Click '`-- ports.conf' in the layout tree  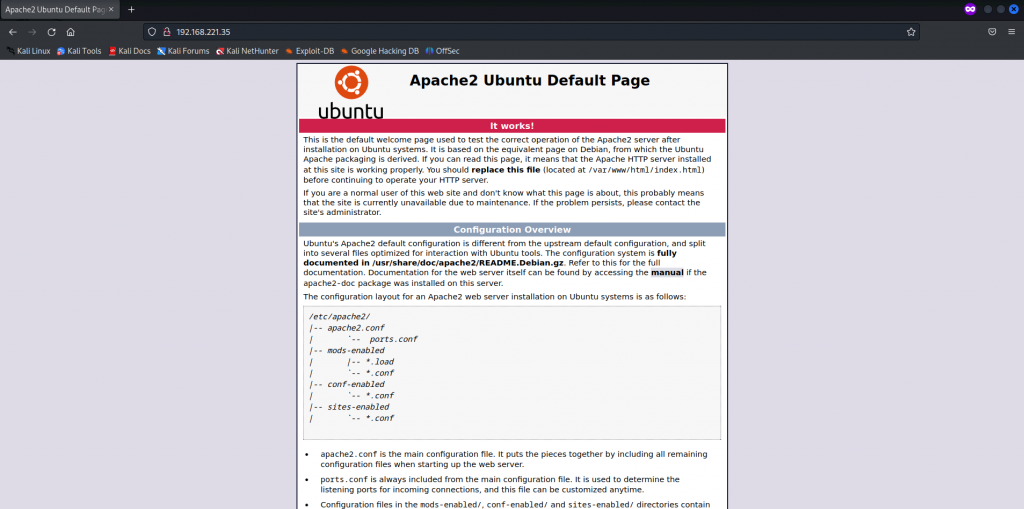point(383,339)
